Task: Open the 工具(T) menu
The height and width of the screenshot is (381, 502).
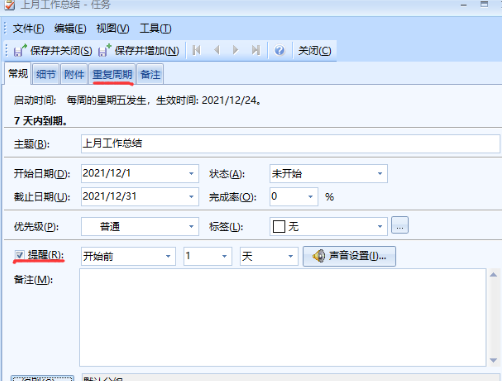Action: pyautogui.click(x=155, y=29)
